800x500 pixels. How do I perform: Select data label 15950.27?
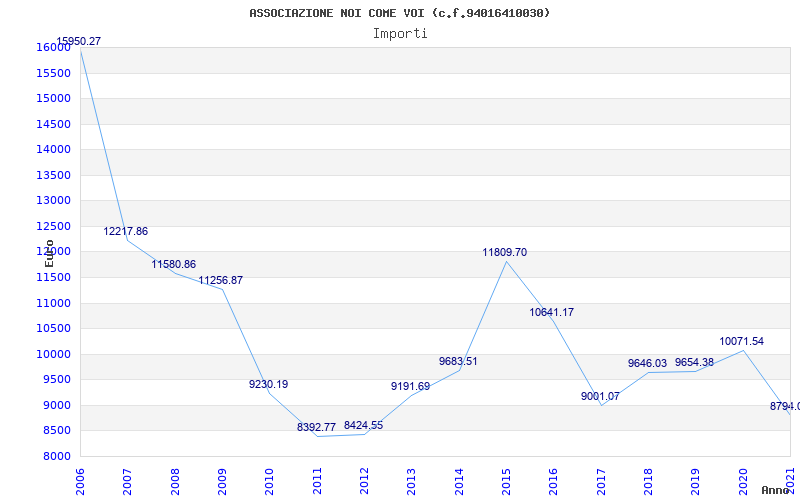(79, 41)
